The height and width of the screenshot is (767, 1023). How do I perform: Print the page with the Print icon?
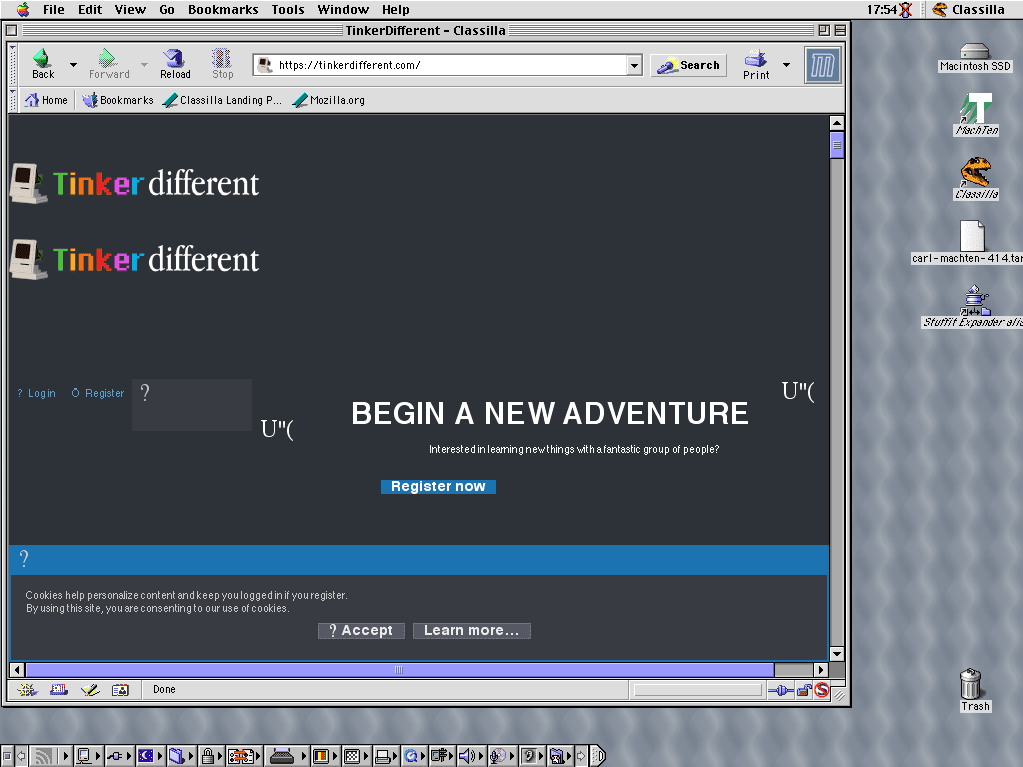(x=756, y=64)
